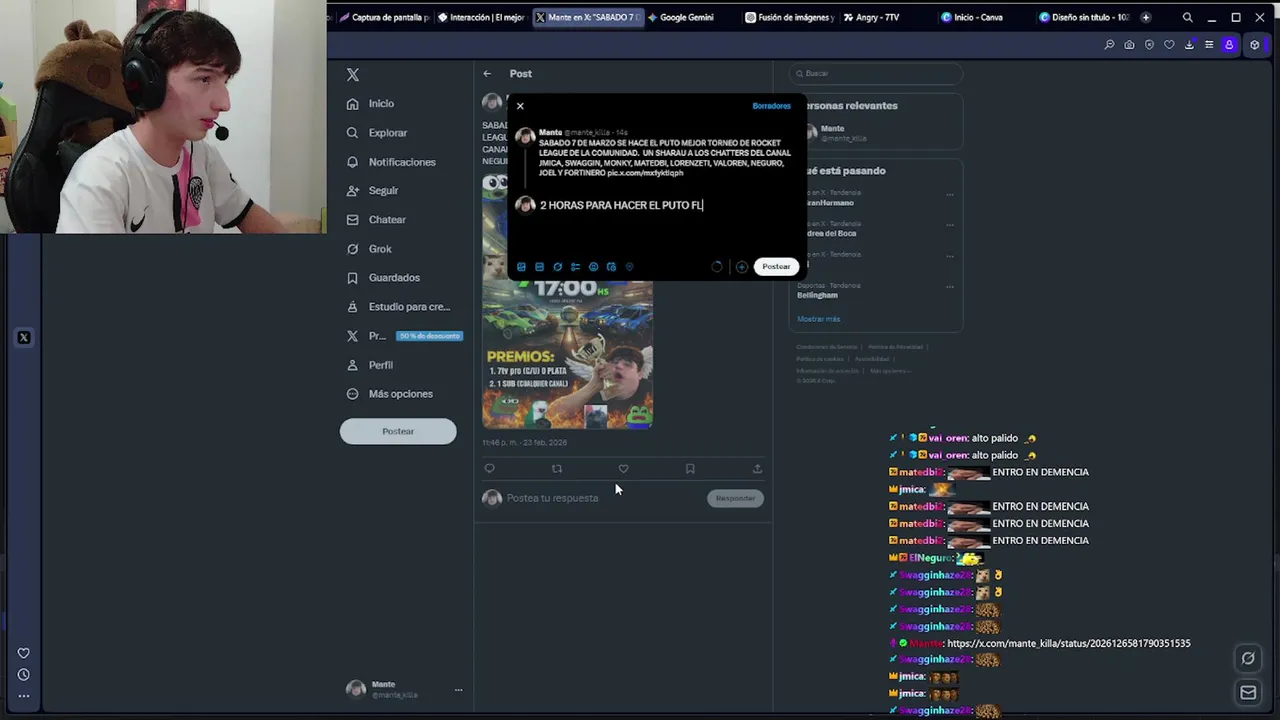This screenshot has width=1280, height=720.
Task: Switch to Diseño sin título tab
Action: pos(1084,17)
